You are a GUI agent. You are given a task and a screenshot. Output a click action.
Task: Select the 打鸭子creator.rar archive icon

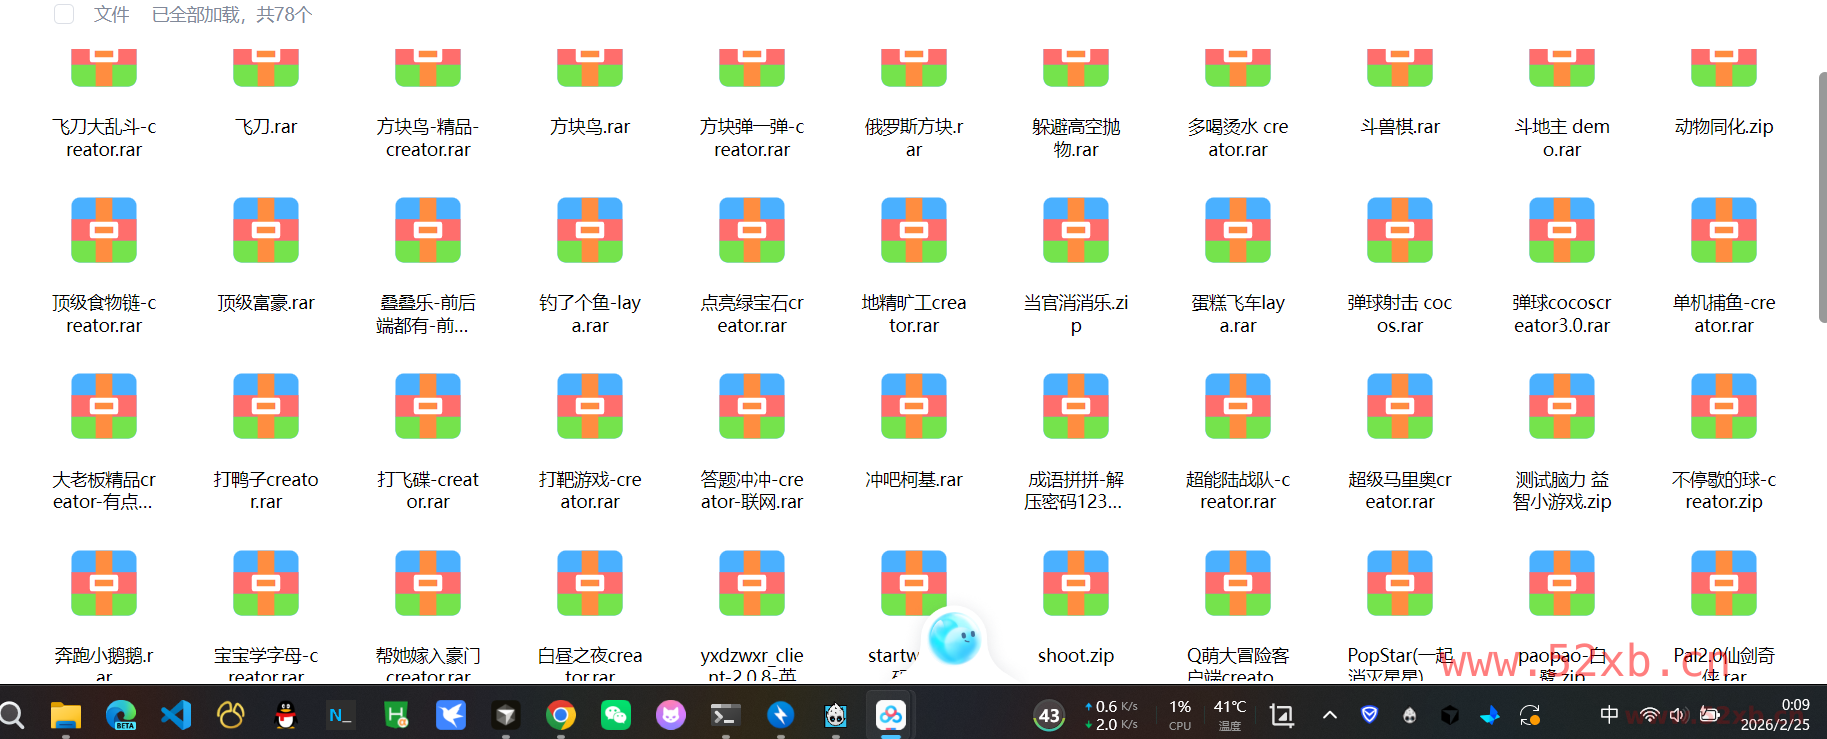[266, 406]
